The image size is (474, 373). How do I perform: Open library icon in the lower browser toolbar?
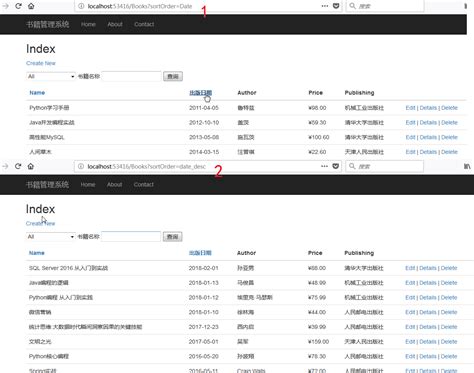[x=467, y=166]
